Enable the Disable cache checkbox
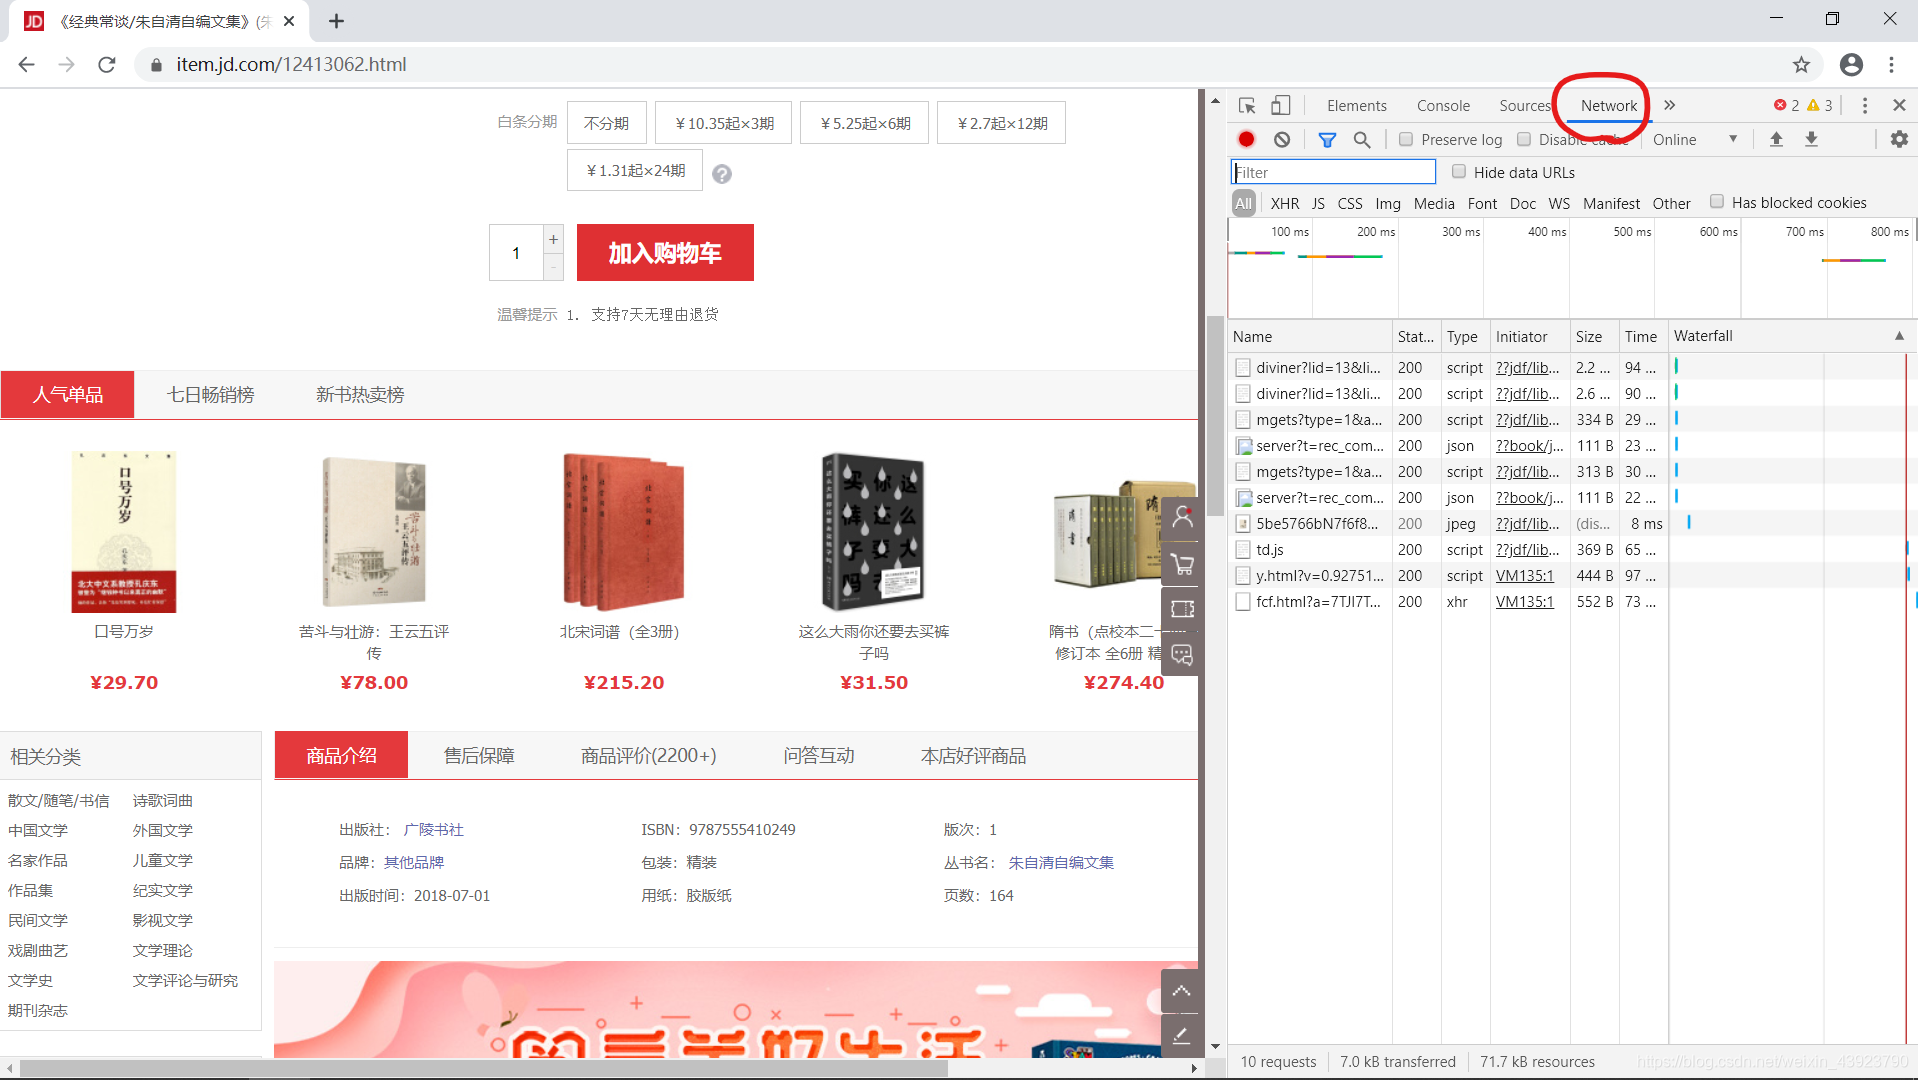Image resolution: width=1918 pixels, height=1080 pixels. coord(1524,139)
